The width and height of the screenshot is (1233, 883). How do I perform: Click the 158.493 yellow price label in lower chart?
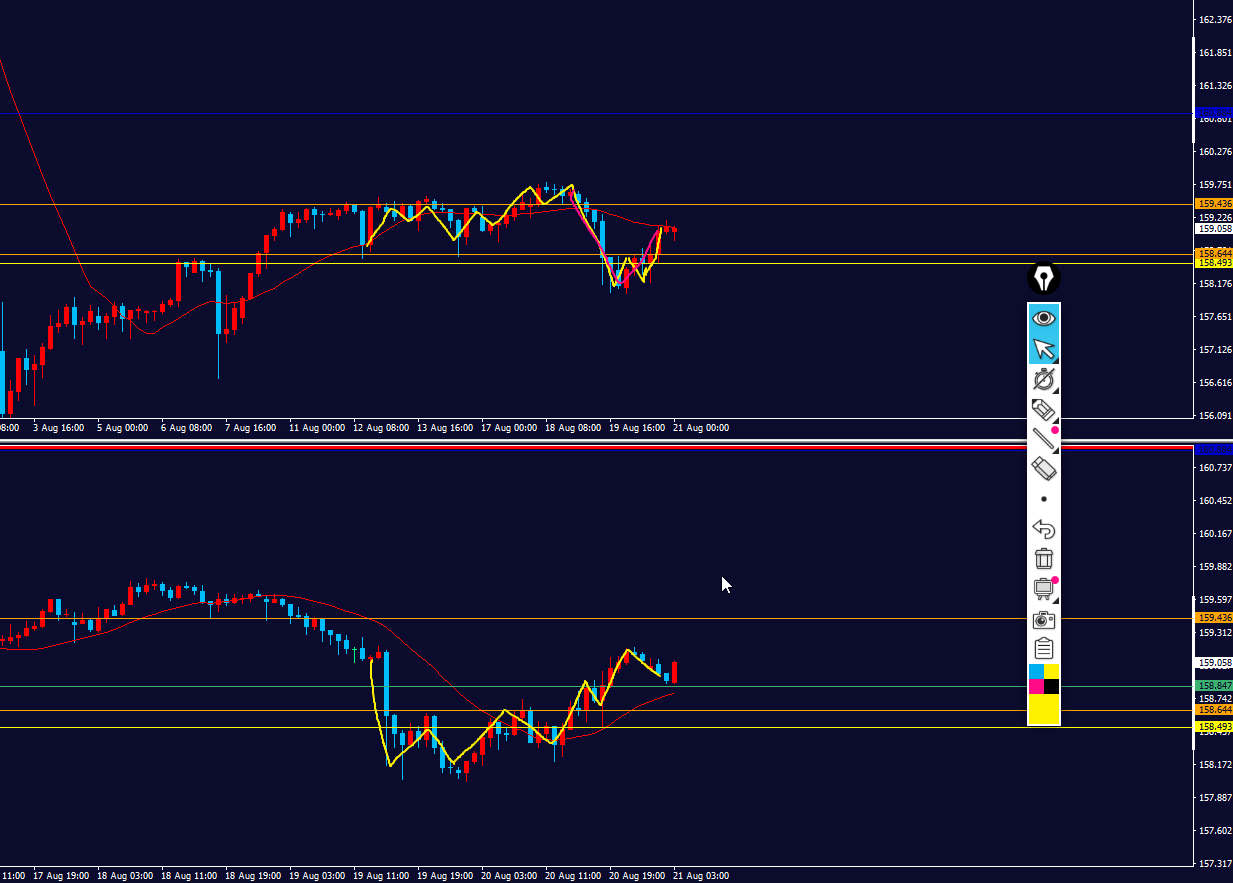click(1214, 727)
